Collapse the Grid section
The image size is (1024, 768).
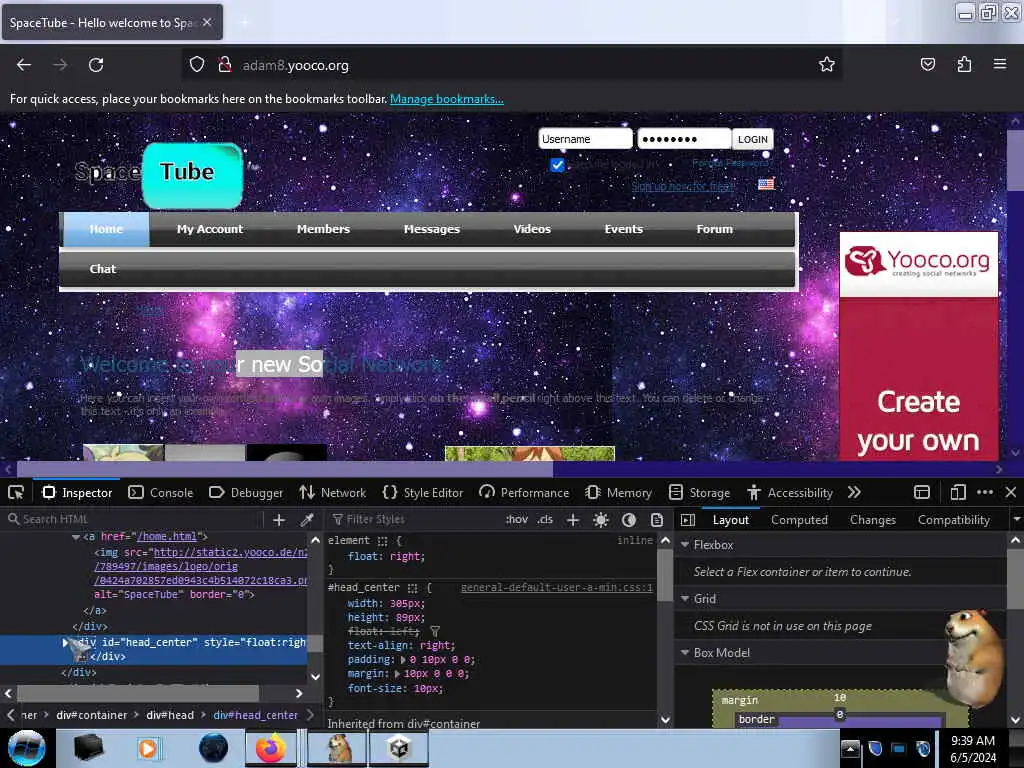[685, 599]
